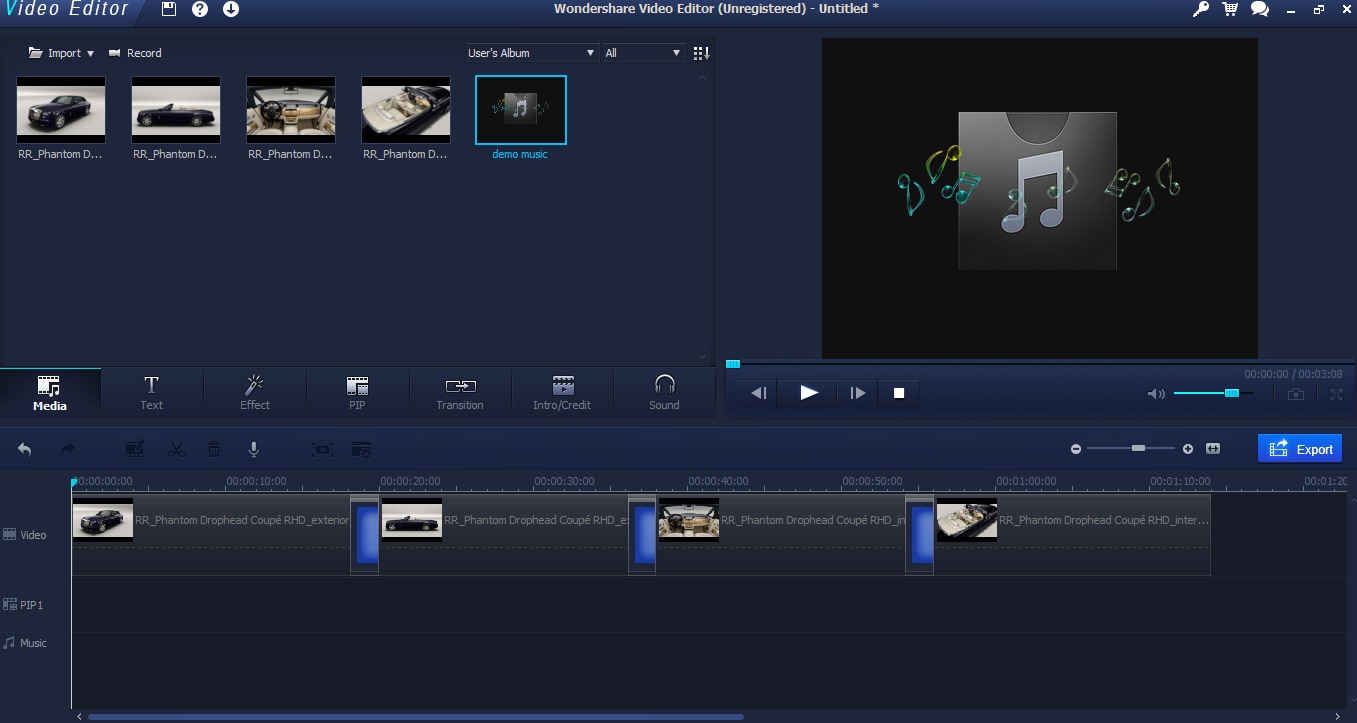Click the horizontal timeline scrollbar
This screenshot has height=723, width=1357.
coord(415,716)
